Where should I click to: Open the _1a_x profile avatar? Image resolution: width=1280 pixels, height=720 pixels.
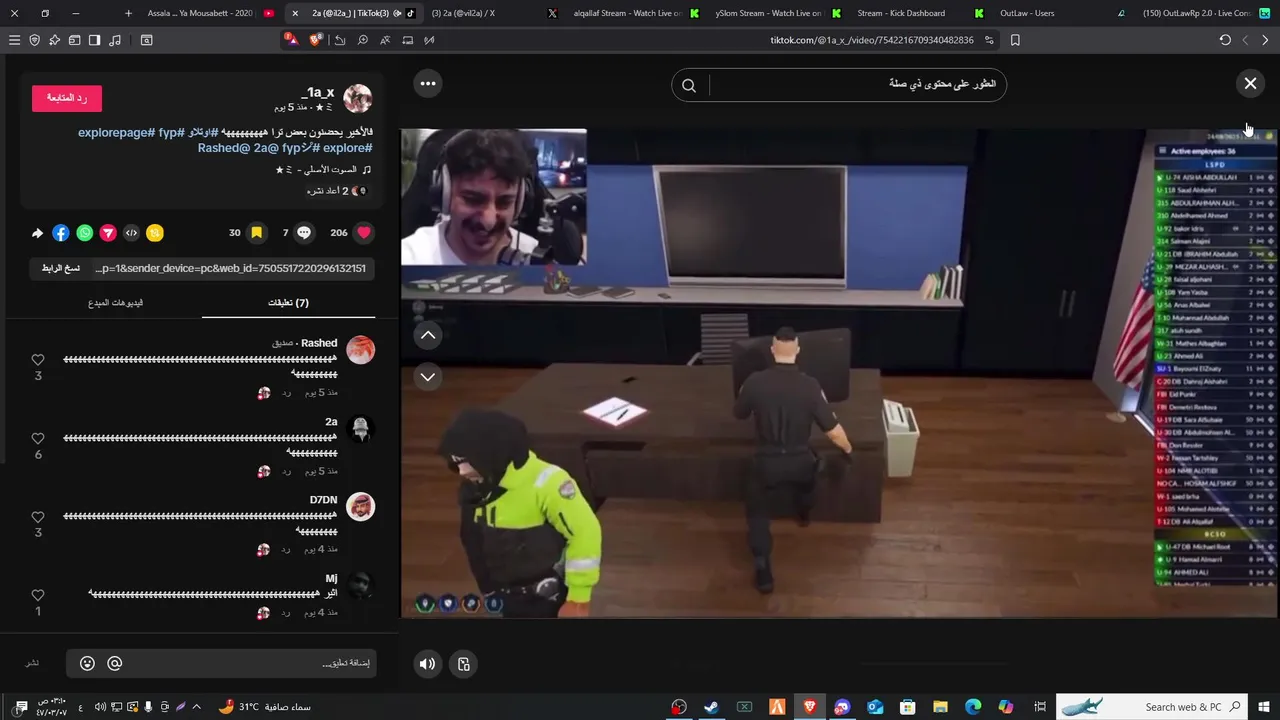click(358, 98)
